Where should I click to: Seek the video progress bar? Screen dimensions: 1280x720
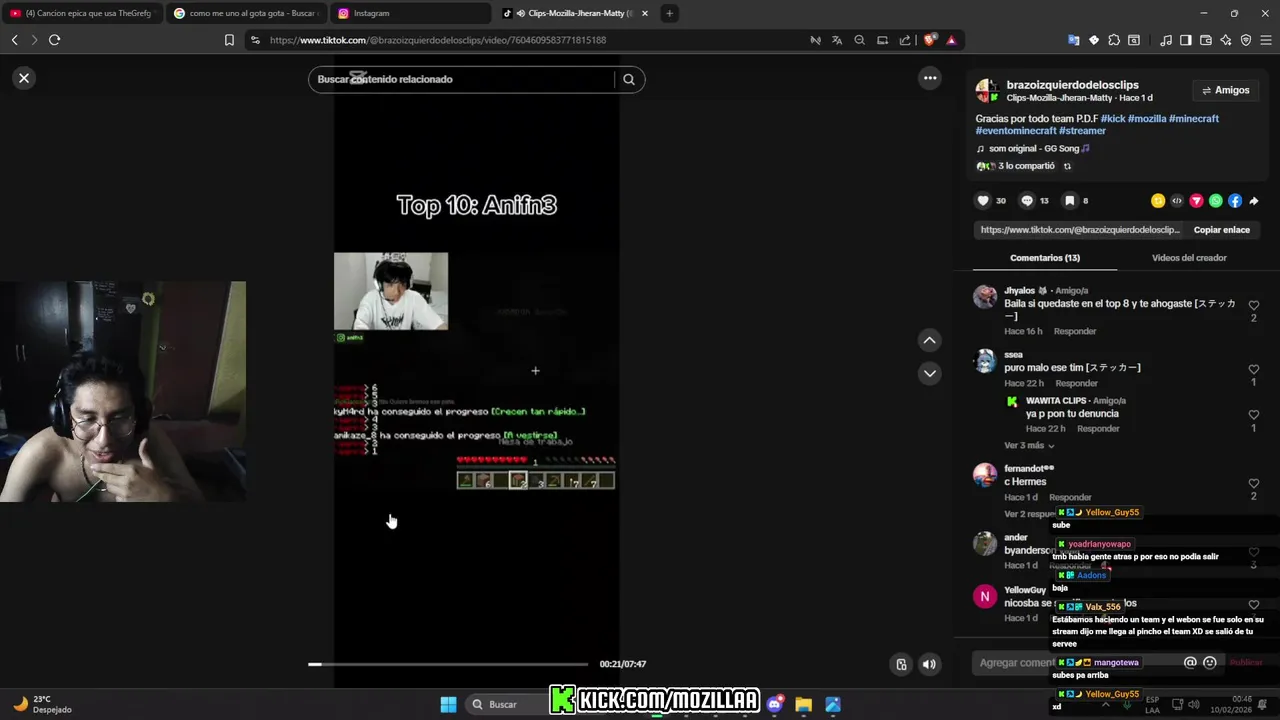(448, 664)
